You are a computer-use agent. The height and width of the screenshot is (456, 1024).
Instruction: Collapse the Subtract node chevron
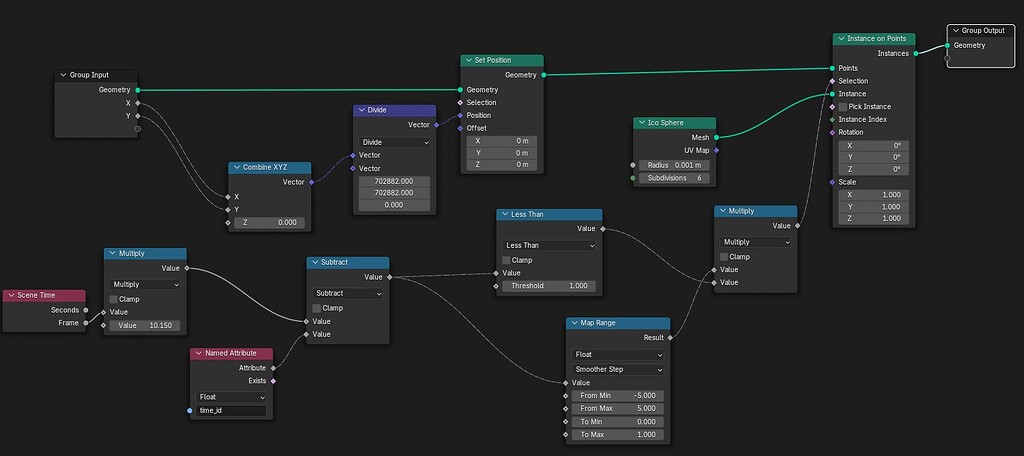[x=315, y=262]
